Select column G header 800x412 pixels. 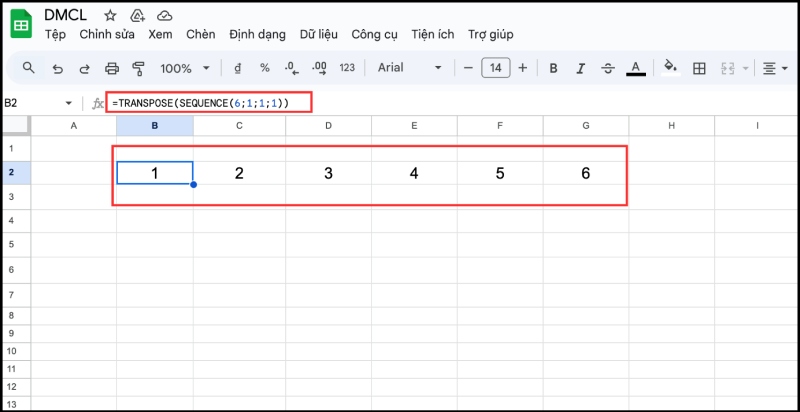pos(586,125)
